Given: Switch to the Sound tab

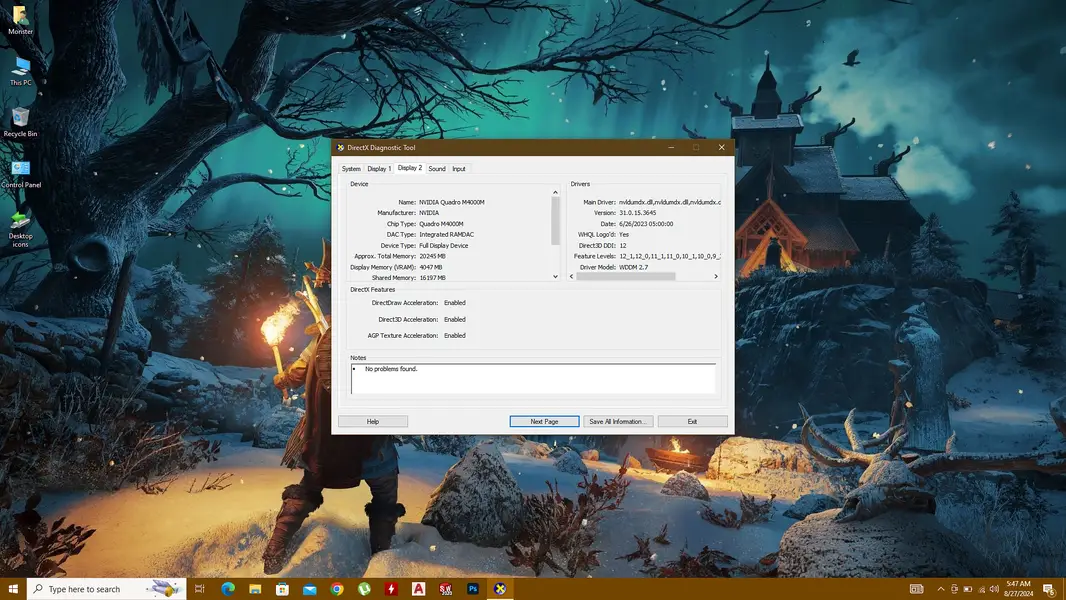Looking at the screenshot, I should pyautogui.click(x=436, y=169).
